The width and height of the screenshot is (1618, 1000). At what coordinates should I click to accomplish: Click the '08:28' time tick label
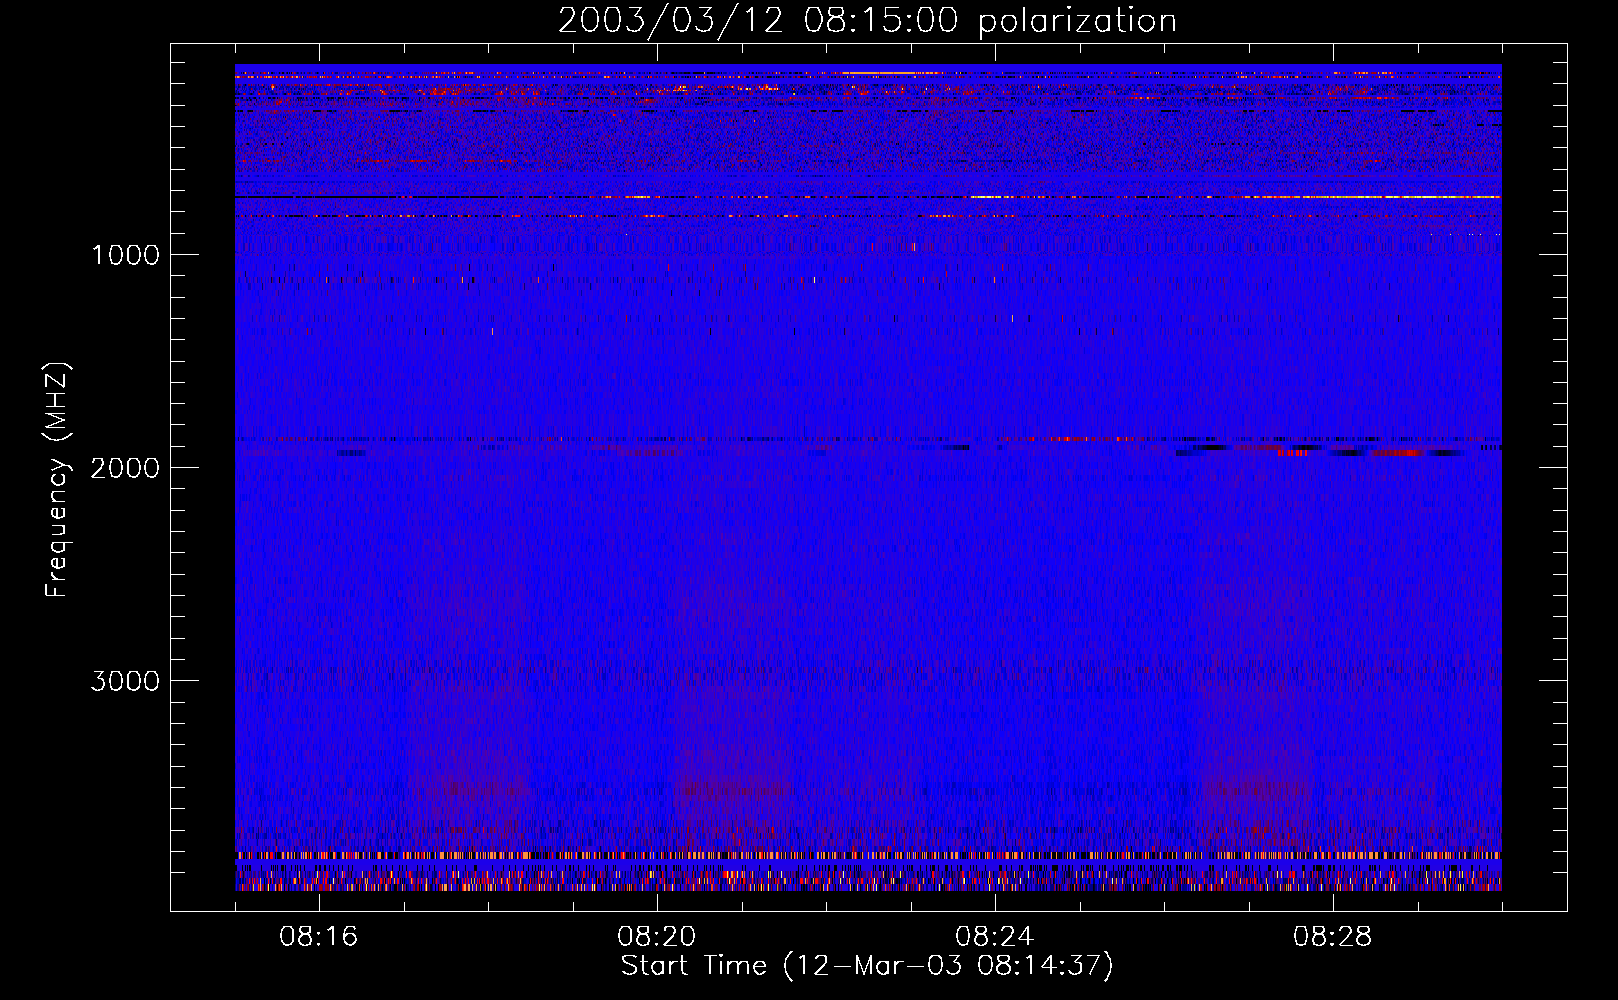pos(1333,937)
